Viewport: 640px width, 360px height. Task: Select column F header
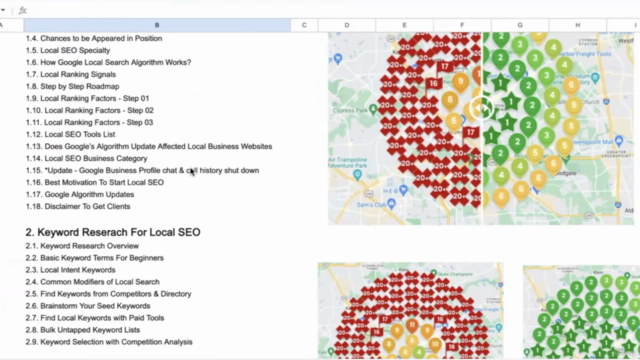(462, 25)
